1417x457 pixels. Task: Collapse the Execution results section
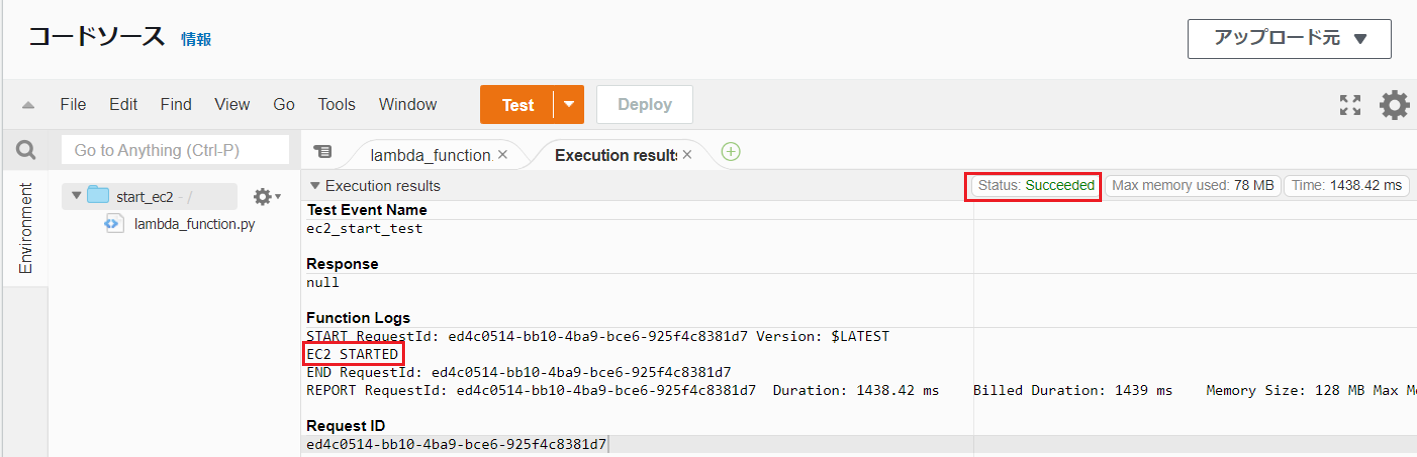(315, 186)
